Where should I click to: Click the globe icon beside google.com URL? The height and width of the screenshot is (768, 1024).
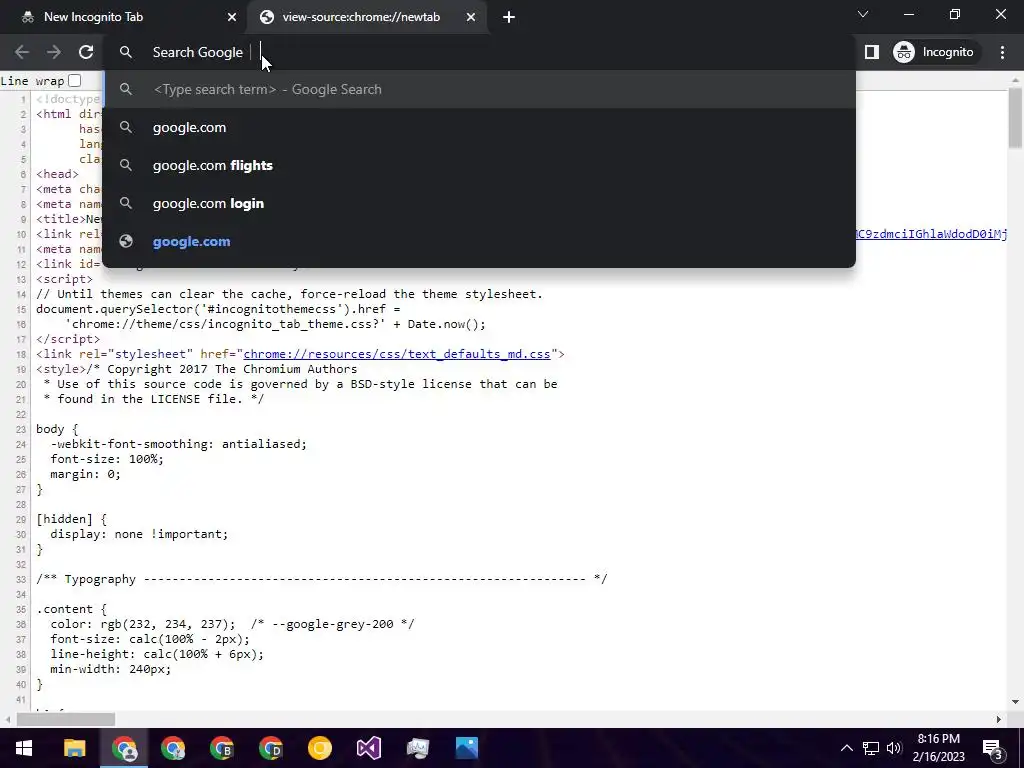(x=126, y=242)
